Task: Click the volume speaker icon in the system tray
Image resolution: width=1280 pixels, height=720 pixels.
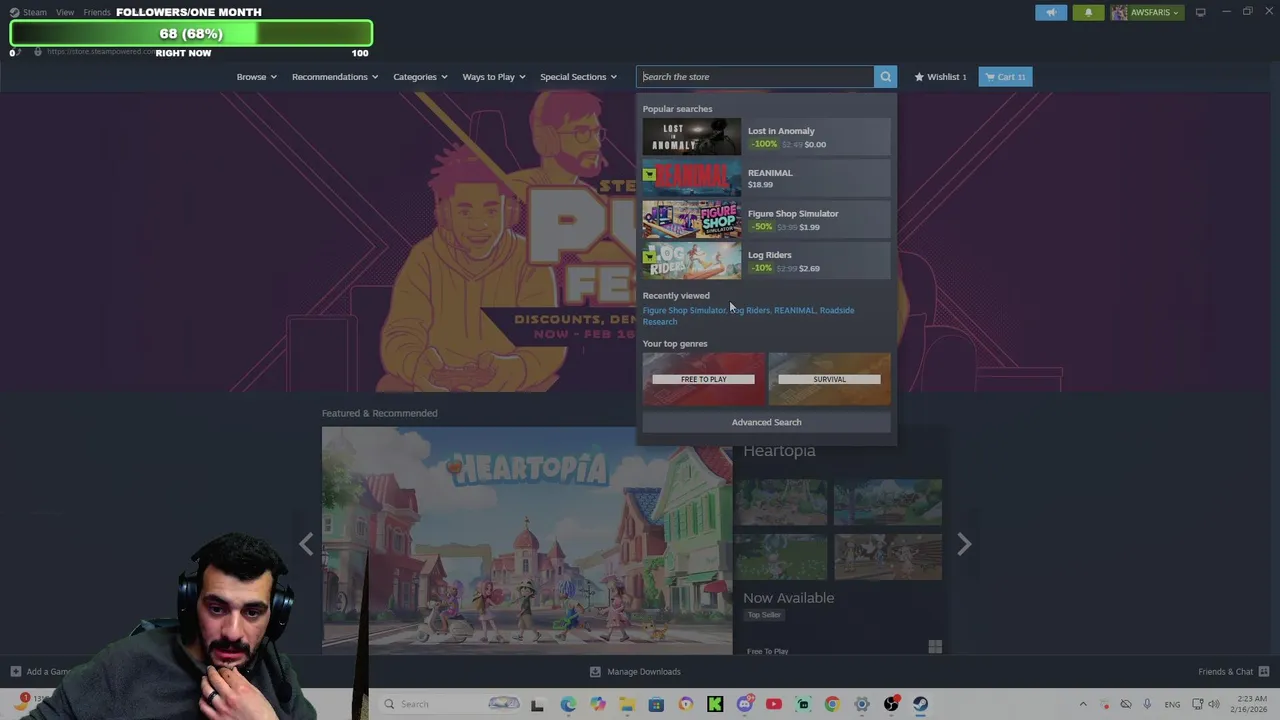Action: pyautogui.click(x=1213, y=704)
